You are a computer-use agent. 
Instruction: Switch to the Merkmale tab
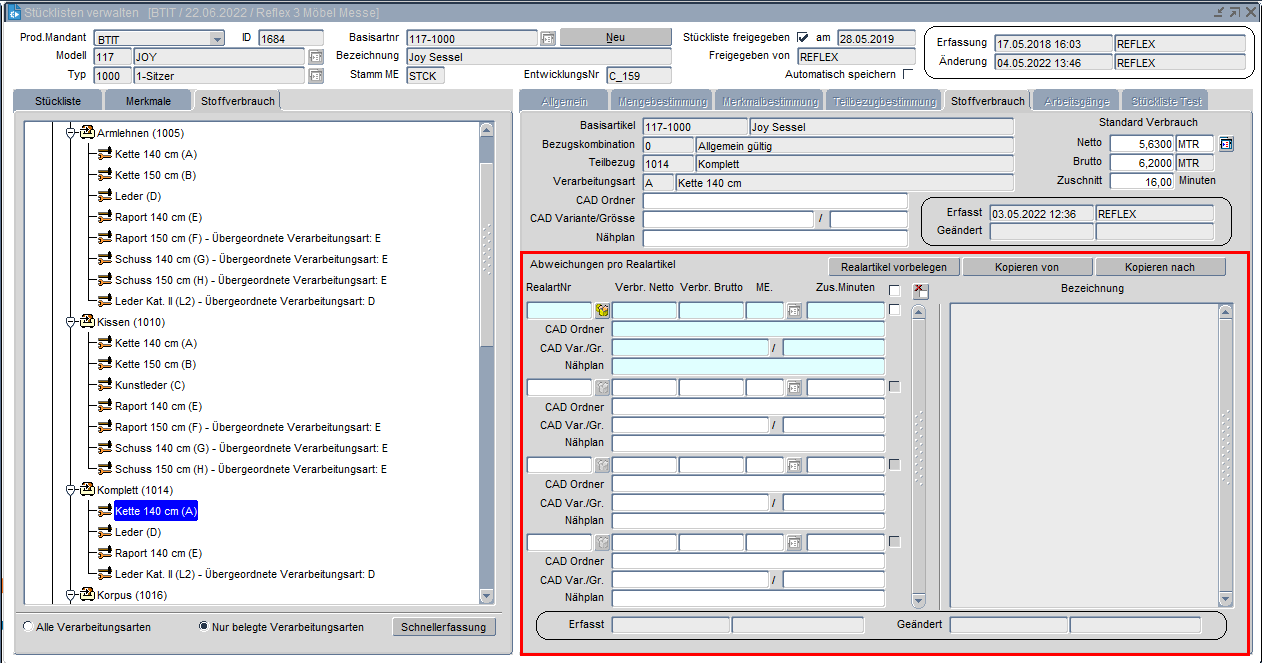(x=148, y=101)
